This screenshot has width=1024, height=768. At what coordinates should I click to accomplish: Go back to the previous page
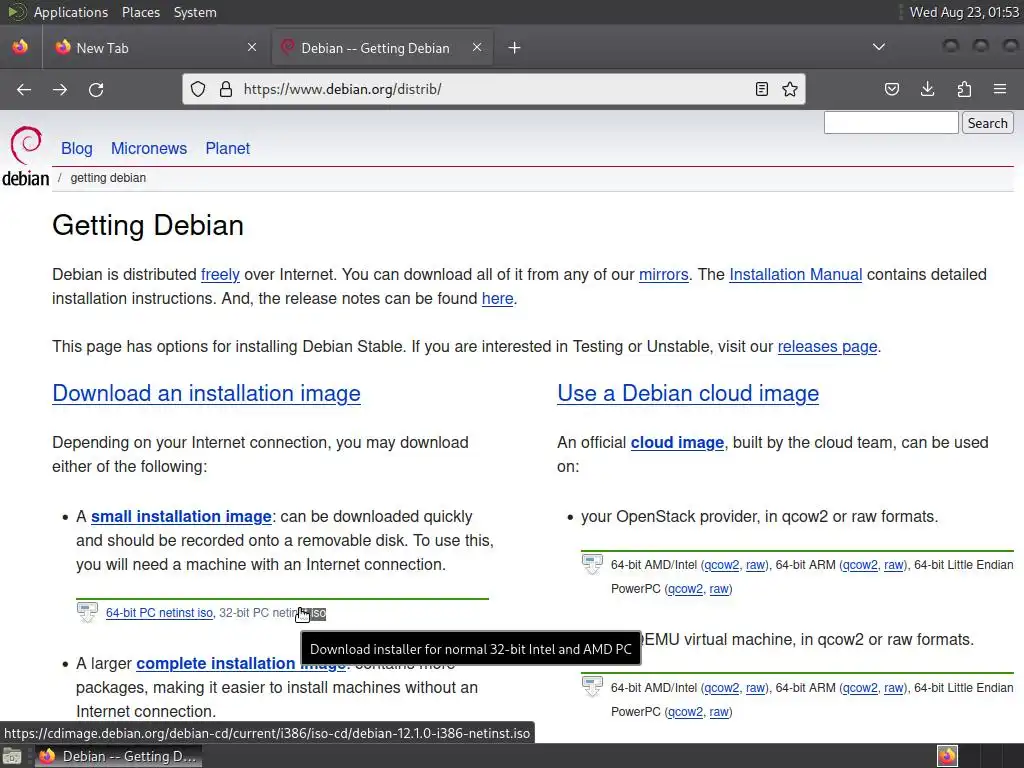tap(24, 89)
